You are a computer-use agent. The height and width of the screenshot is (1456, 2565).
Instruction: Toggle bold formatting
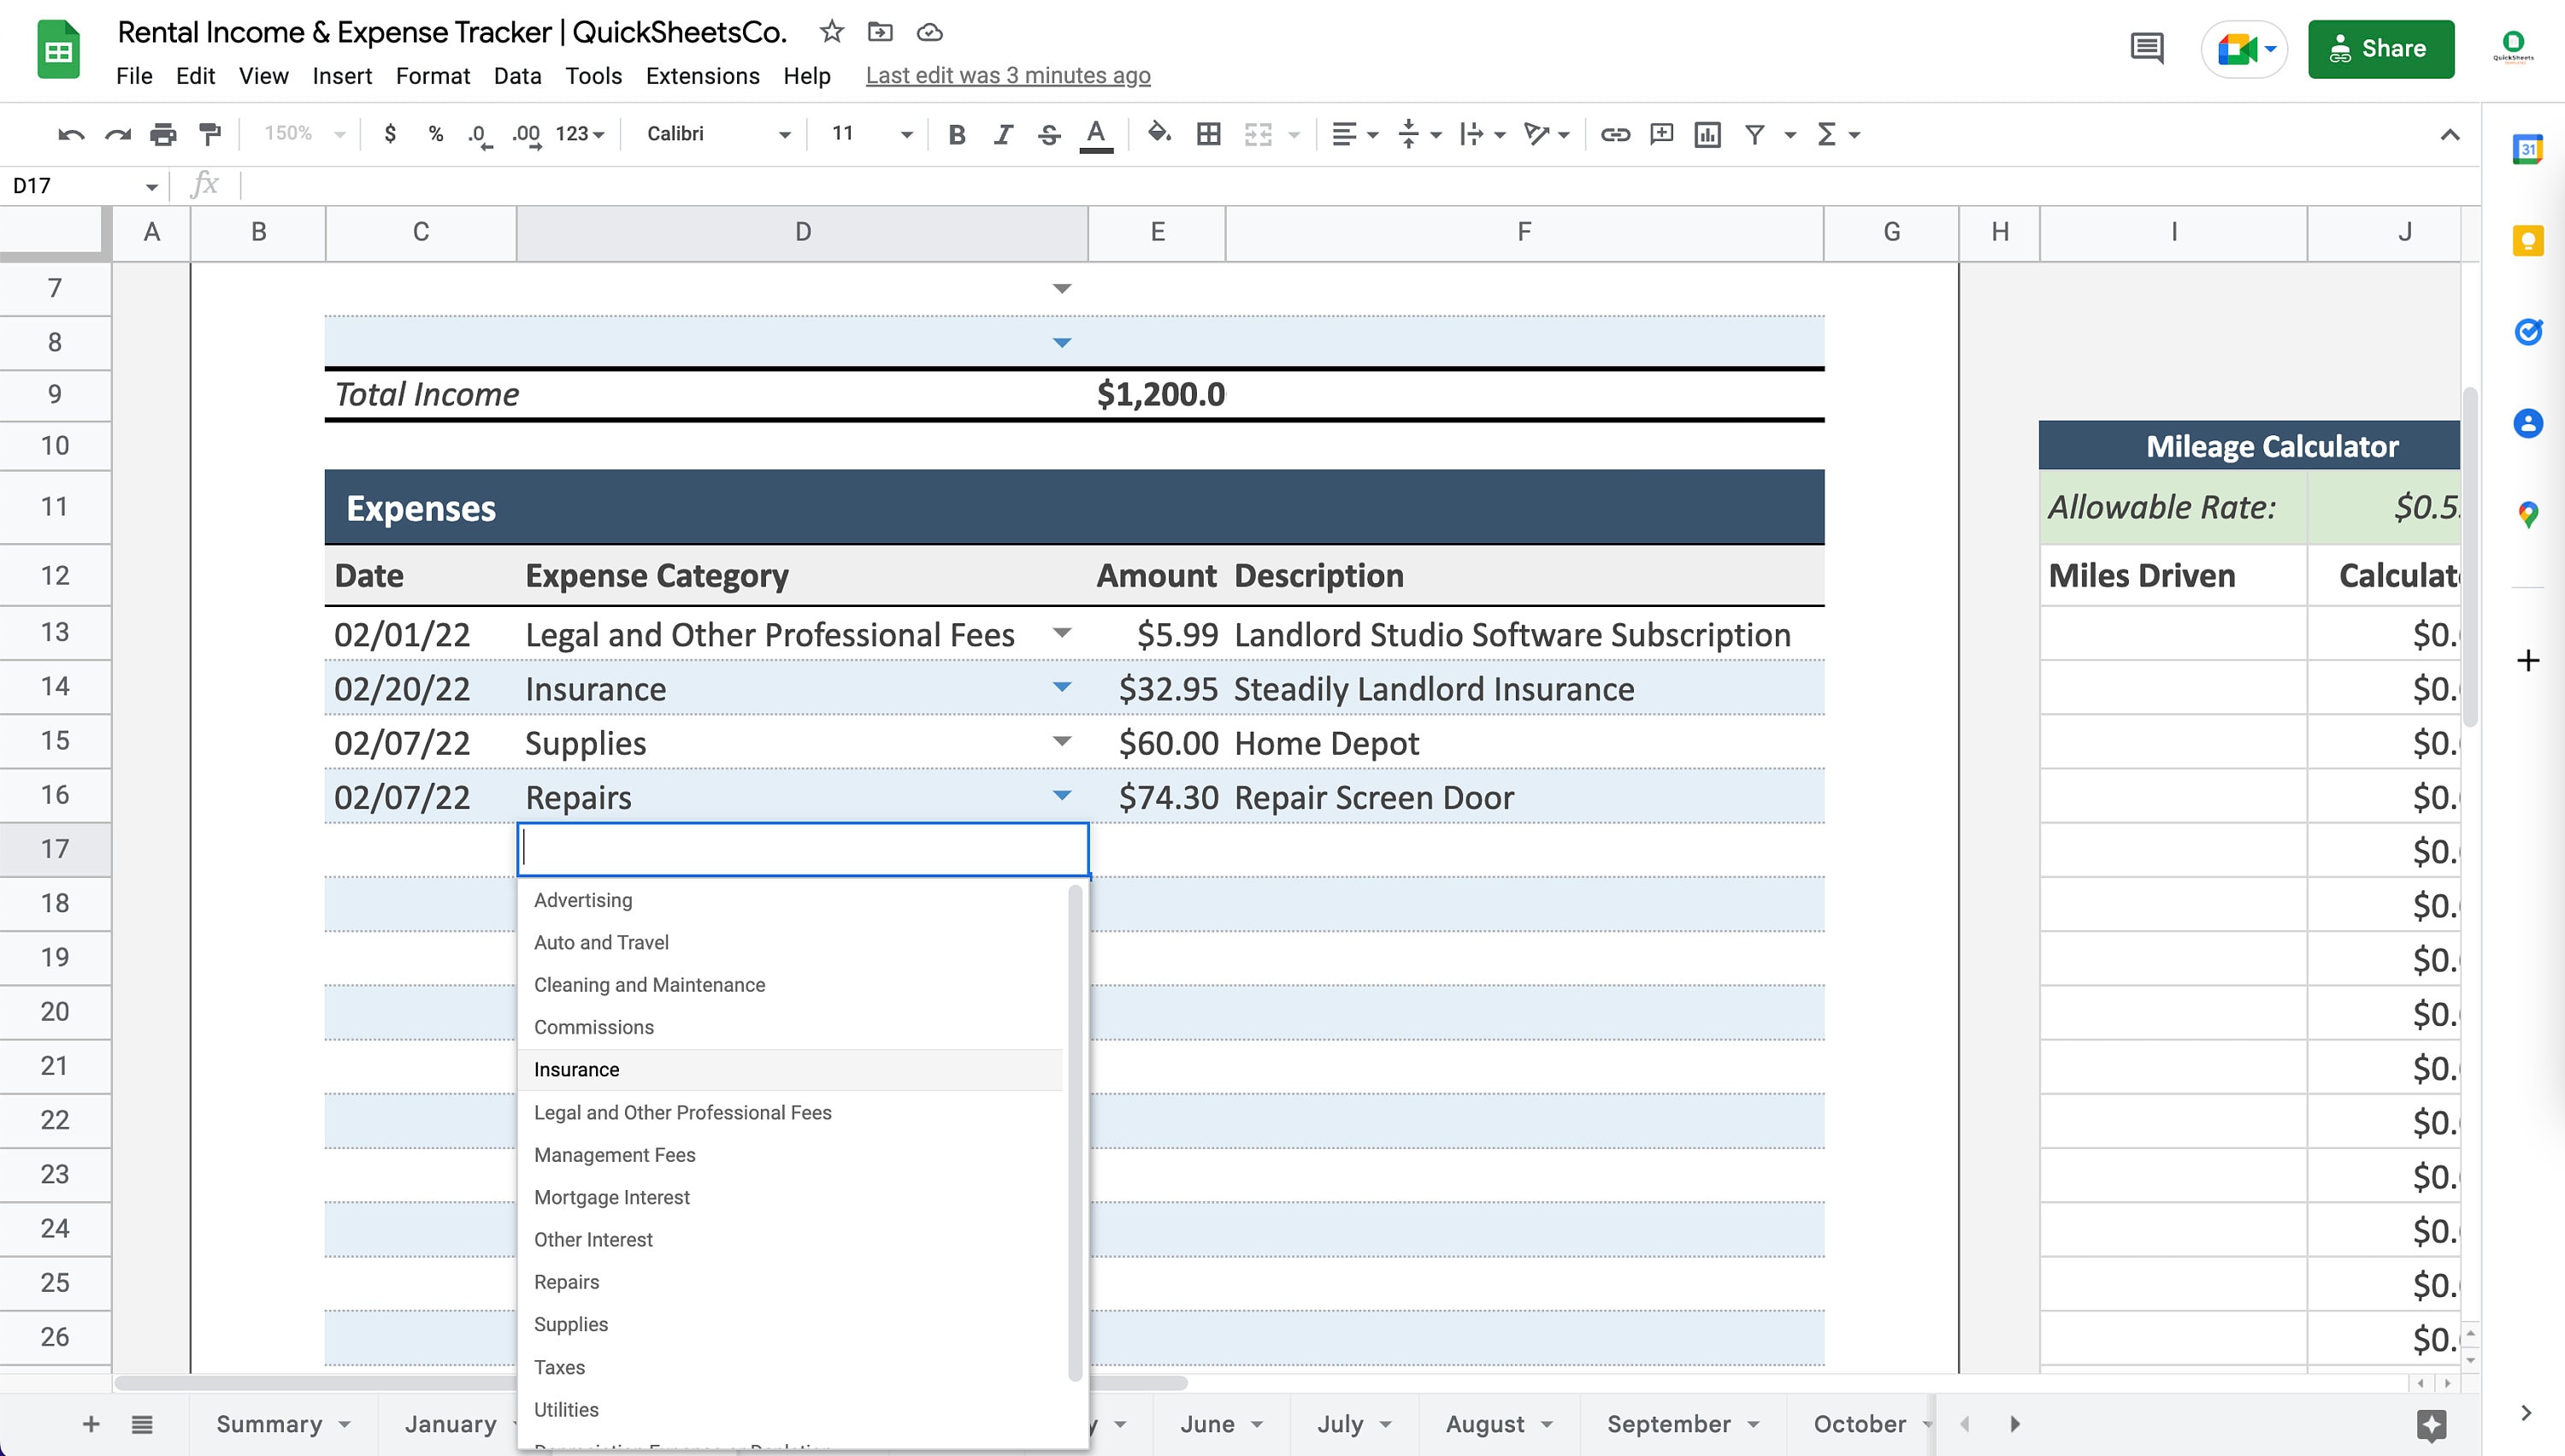(x=956, y=134)
